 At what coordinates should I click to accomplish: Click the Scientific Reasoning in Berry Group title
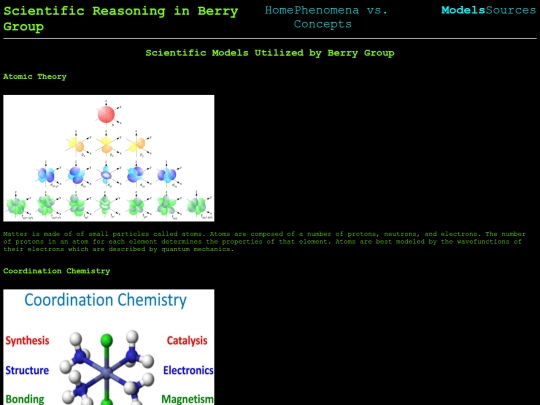pos(121,19)
